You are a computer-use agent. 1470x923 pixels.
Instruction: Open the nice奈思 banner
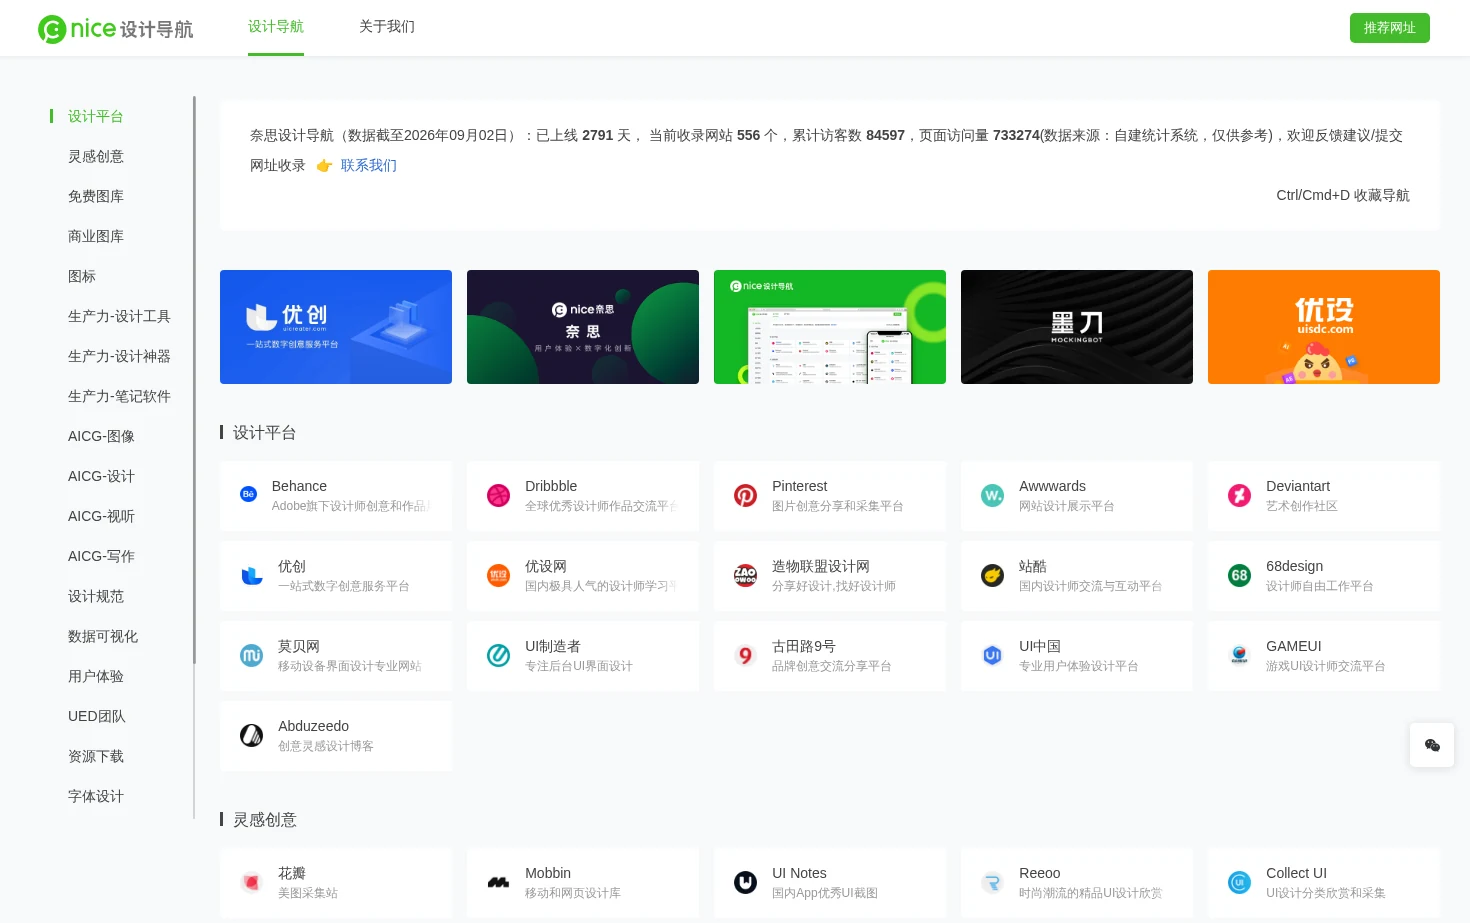583,327
